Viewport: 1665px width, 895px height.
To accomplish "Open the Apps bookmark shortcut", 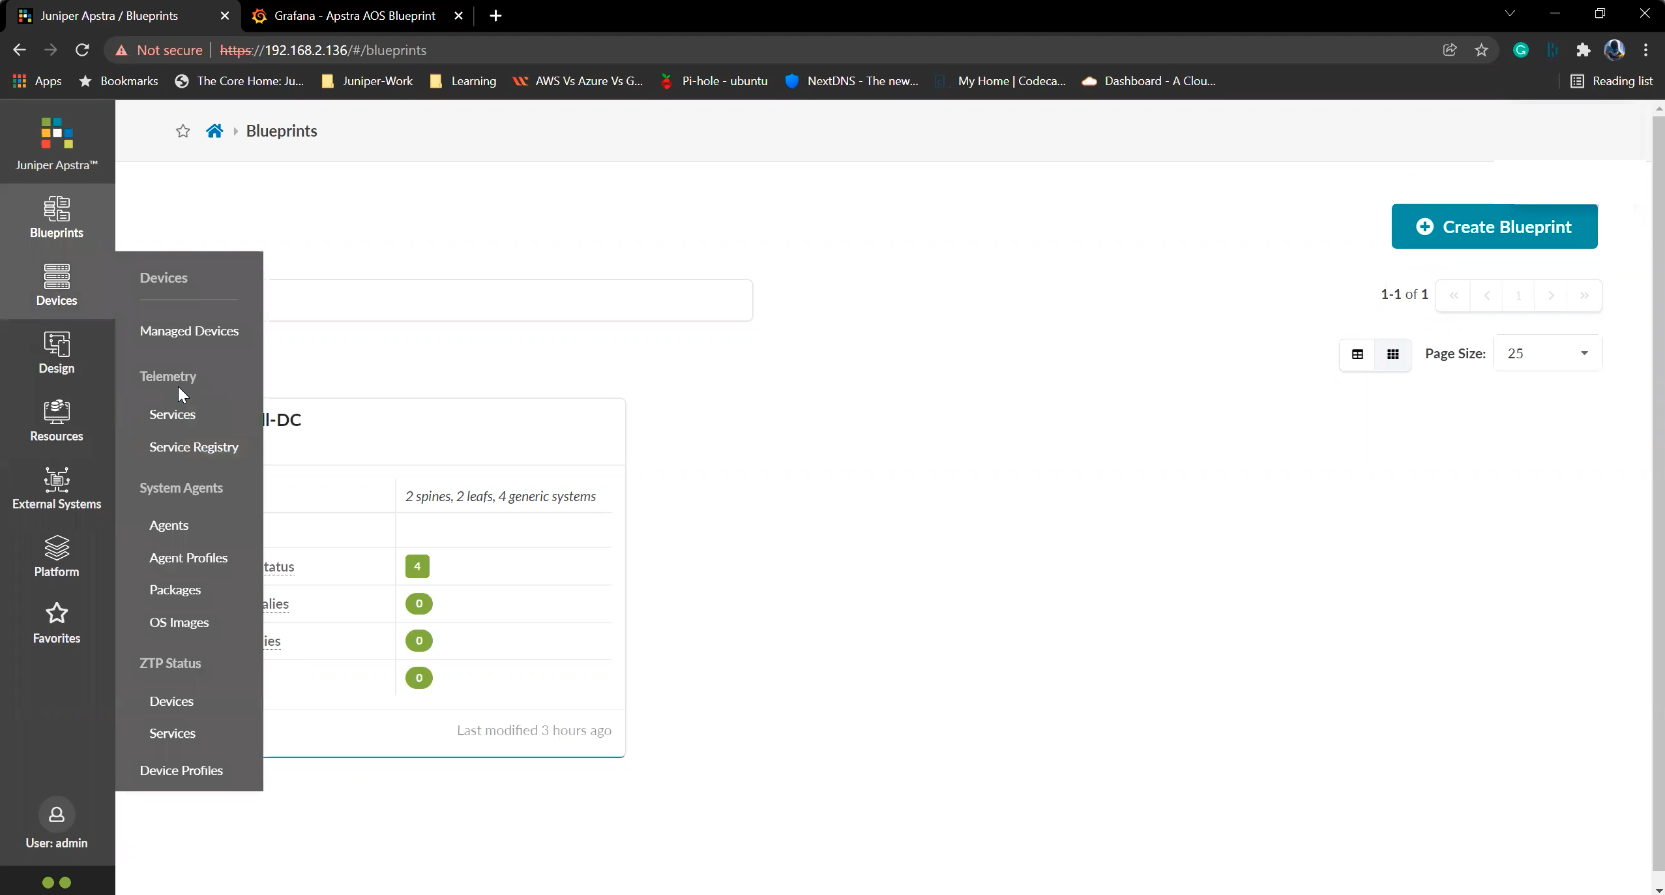I will [x=37, y=81].
